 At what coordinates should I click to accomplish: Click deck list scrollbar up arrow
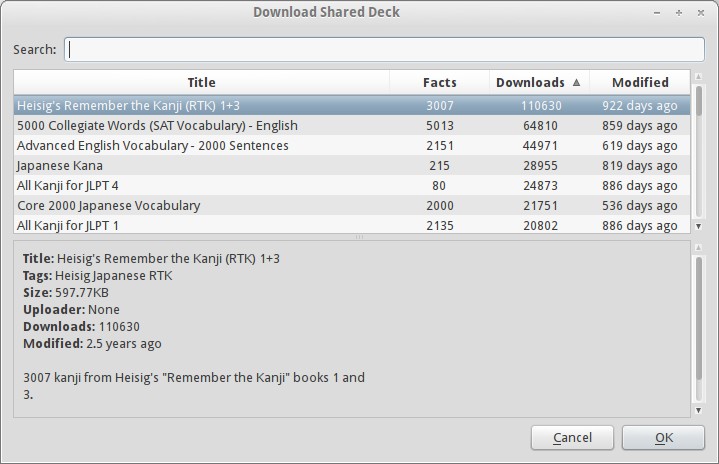tap(698, 76)
